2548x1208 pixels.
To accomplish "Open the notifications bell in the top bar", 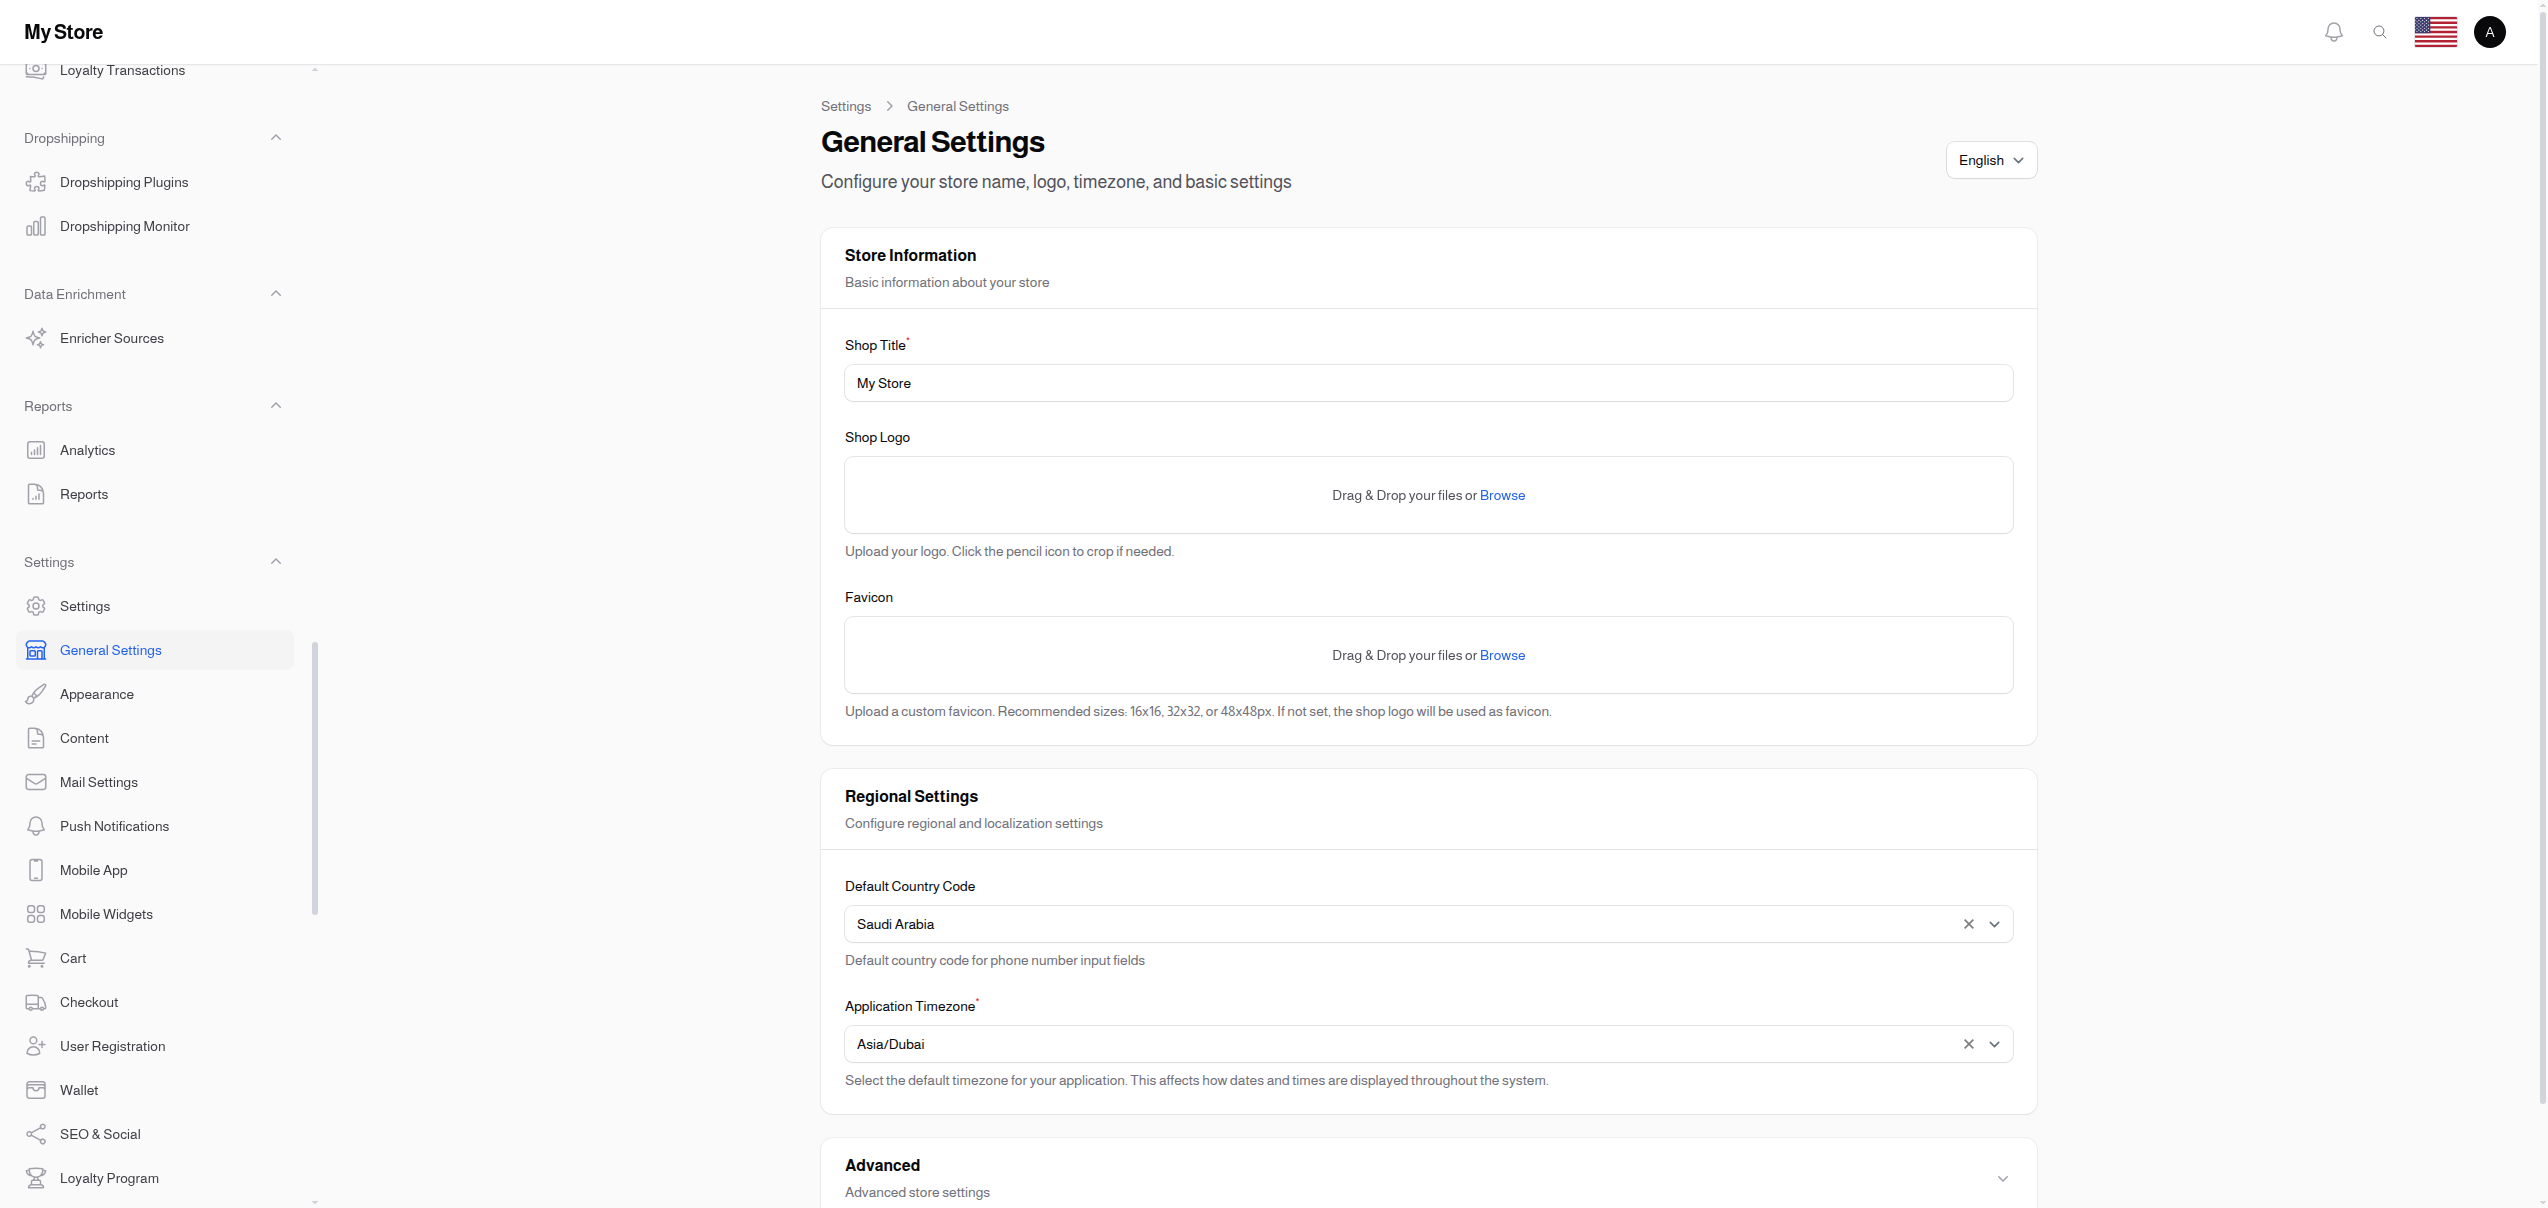I will [x=2334, y=31].
